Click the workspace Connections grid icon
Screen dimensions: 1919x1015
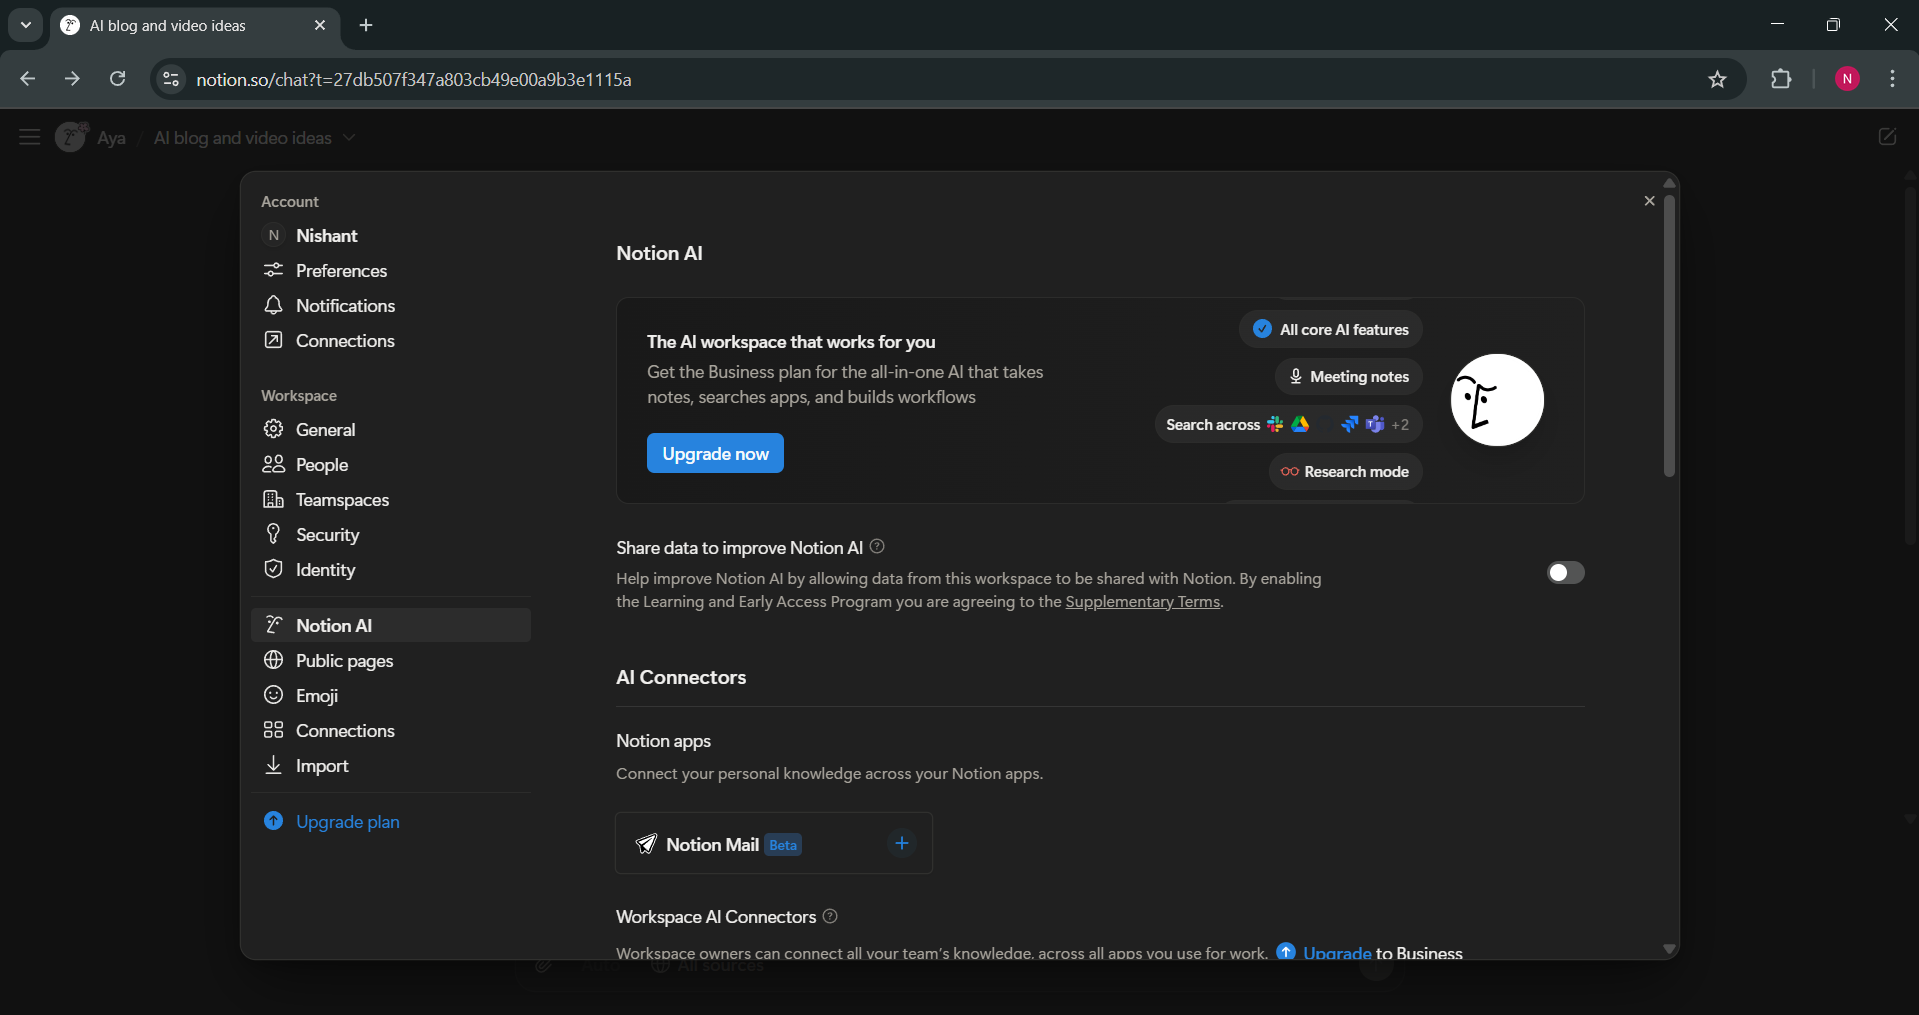(x=273, y=730)
